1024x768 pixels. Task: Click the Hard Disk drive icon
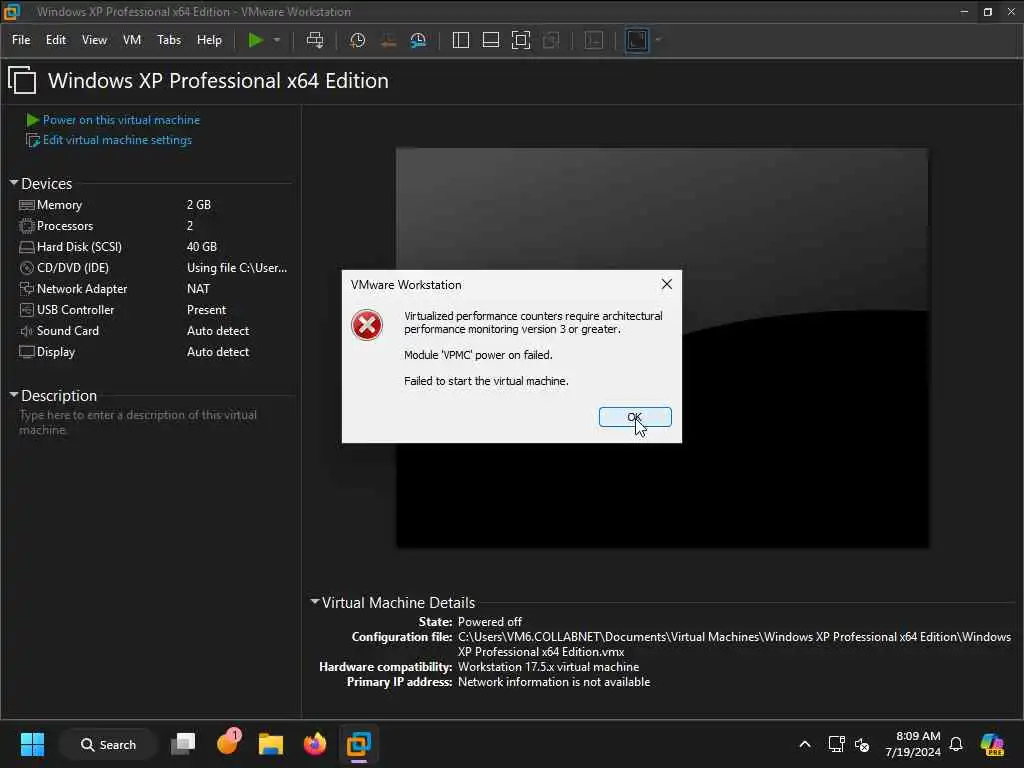[x=27, y=246]
